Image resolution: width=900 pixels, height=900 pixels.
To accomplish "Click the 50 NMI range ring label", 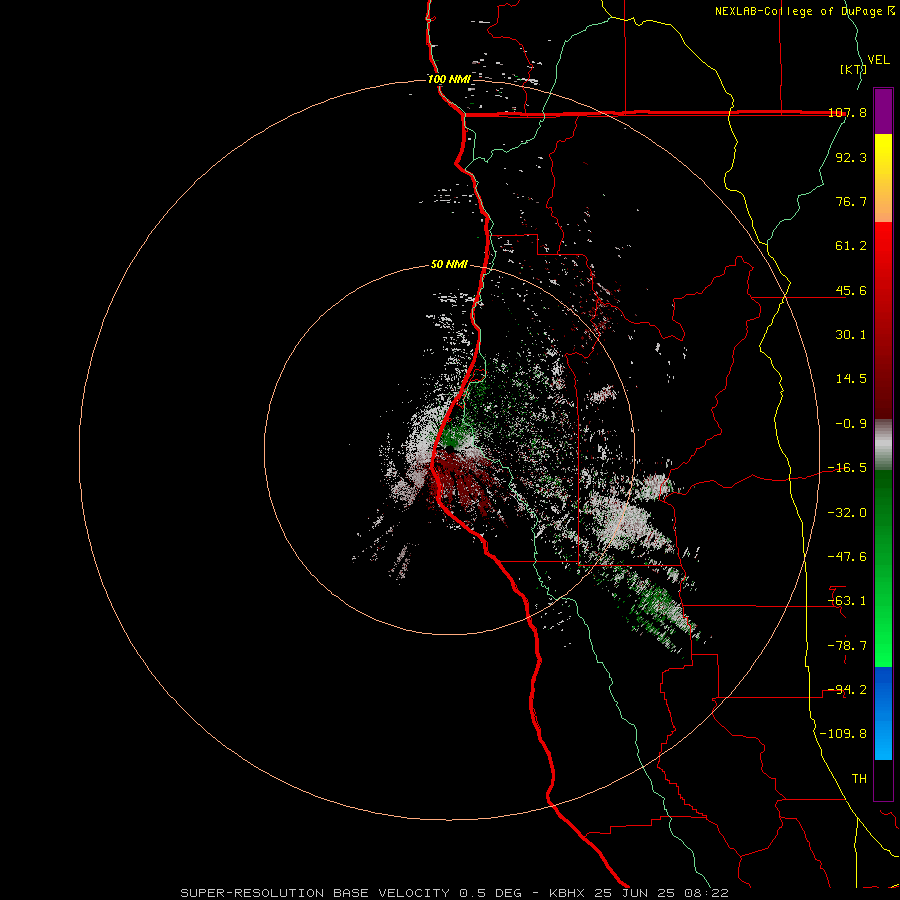I will tap(449, 265).
